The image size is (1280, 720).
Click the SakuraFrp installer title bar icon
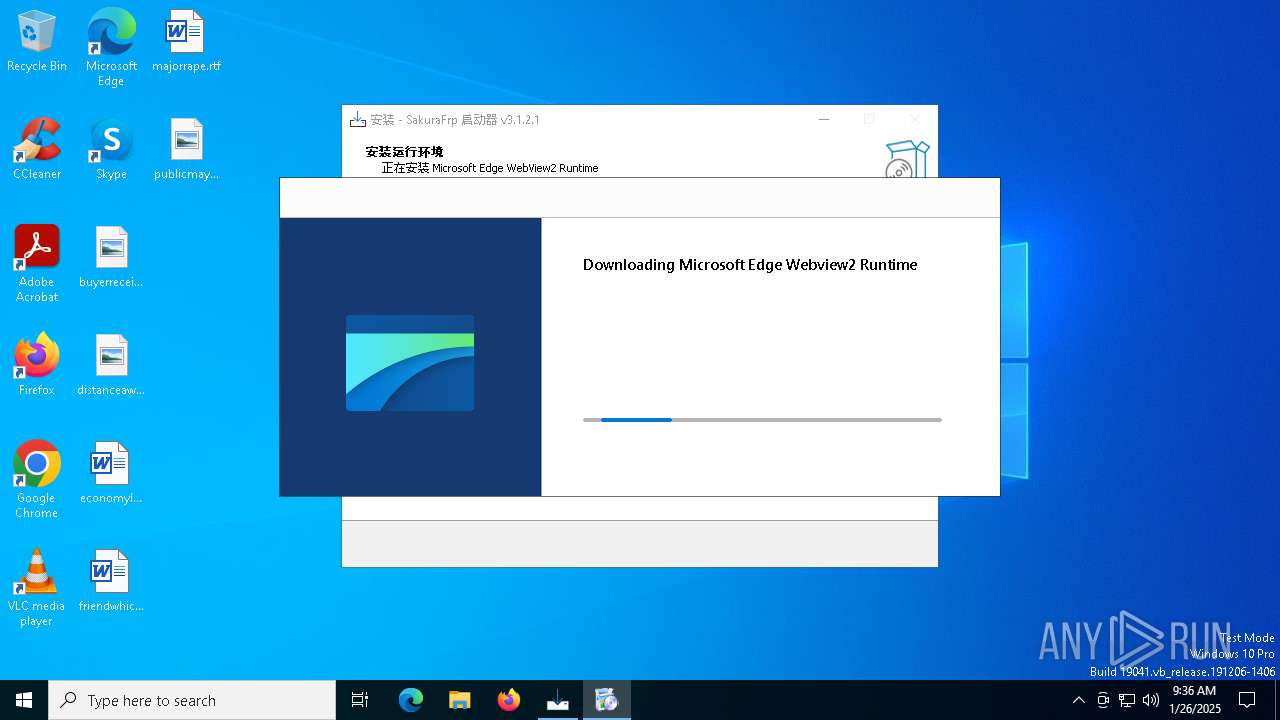click(x=358, y=119)
